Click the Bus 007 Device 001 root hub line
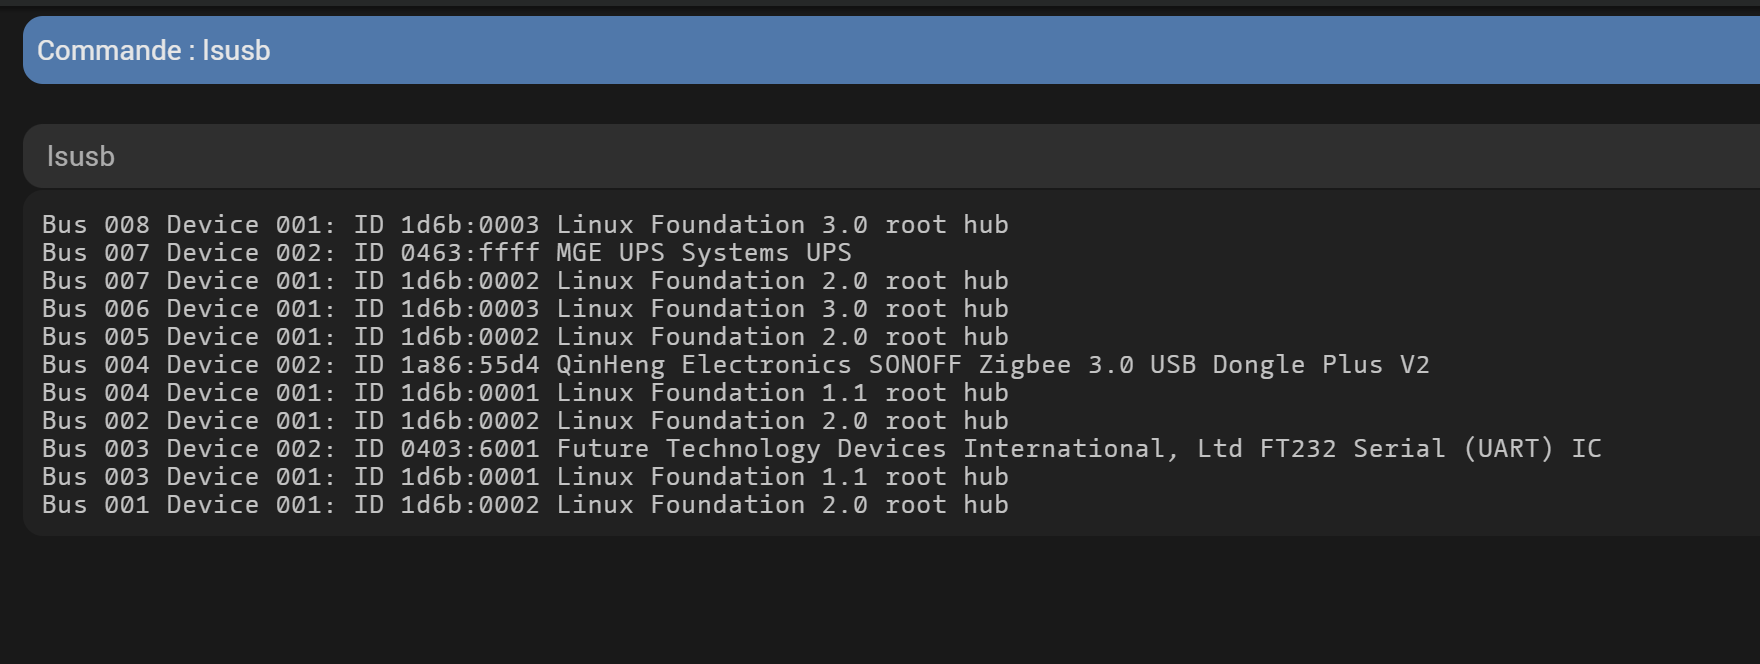1760x664 pixels. pos(525,281)
